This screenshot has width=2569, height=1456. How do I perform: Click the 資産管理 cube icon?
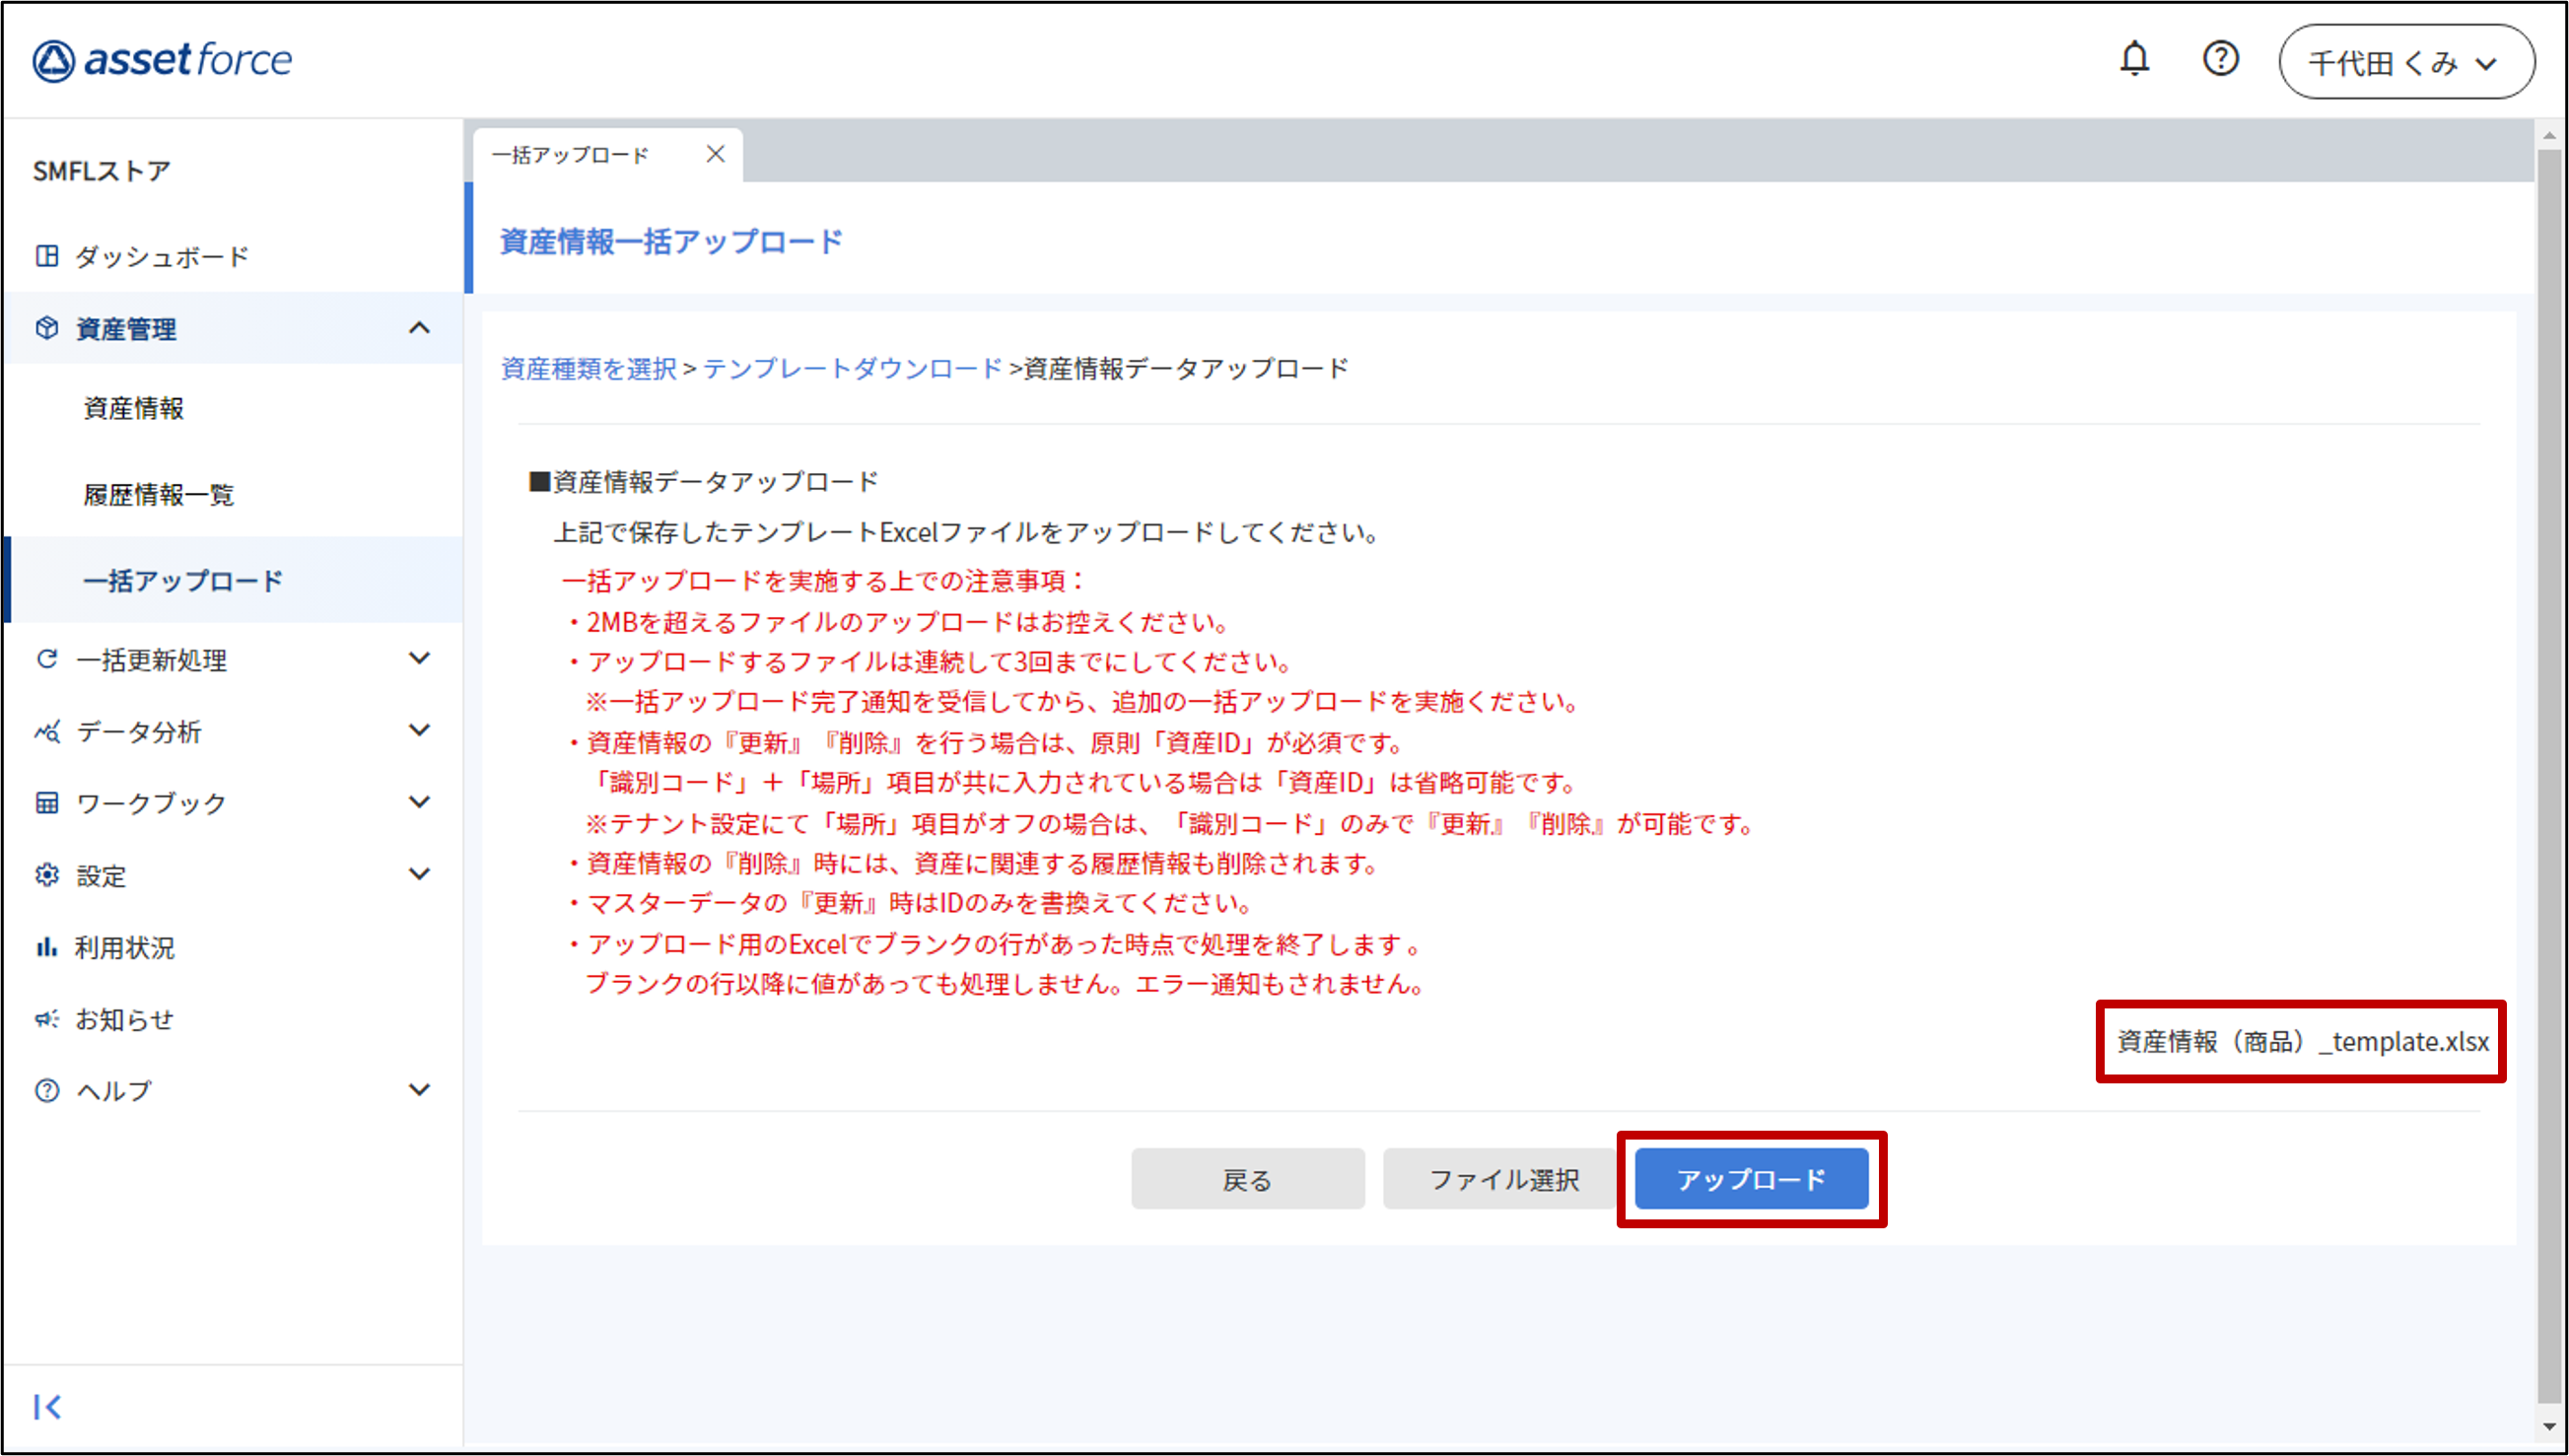pyautogui.click(x=47, y=328)
